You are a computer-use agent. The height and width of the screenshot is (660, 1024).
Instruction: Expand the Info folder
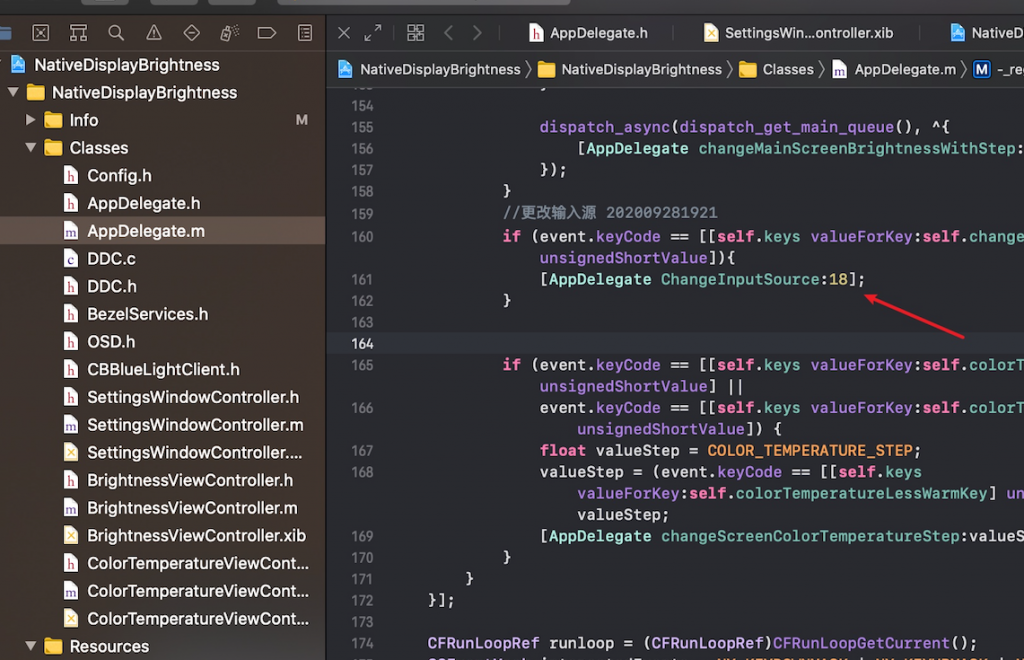(x=31, y=120)
